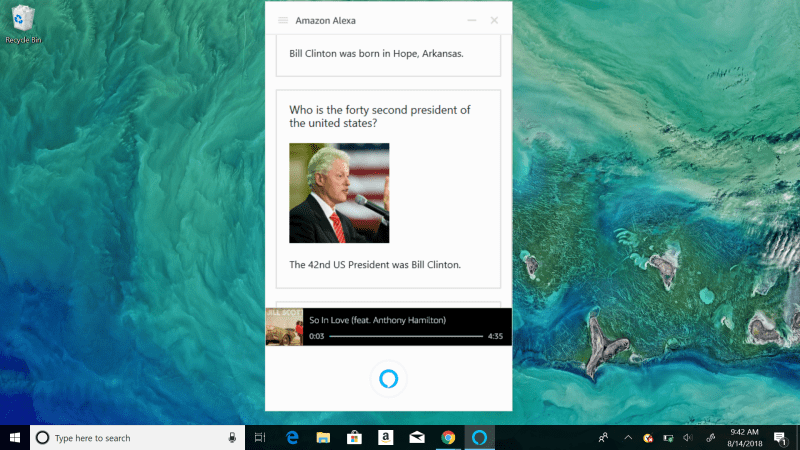Click the Bill Clinton photo
Screen dimensions: 800x450
339,193
